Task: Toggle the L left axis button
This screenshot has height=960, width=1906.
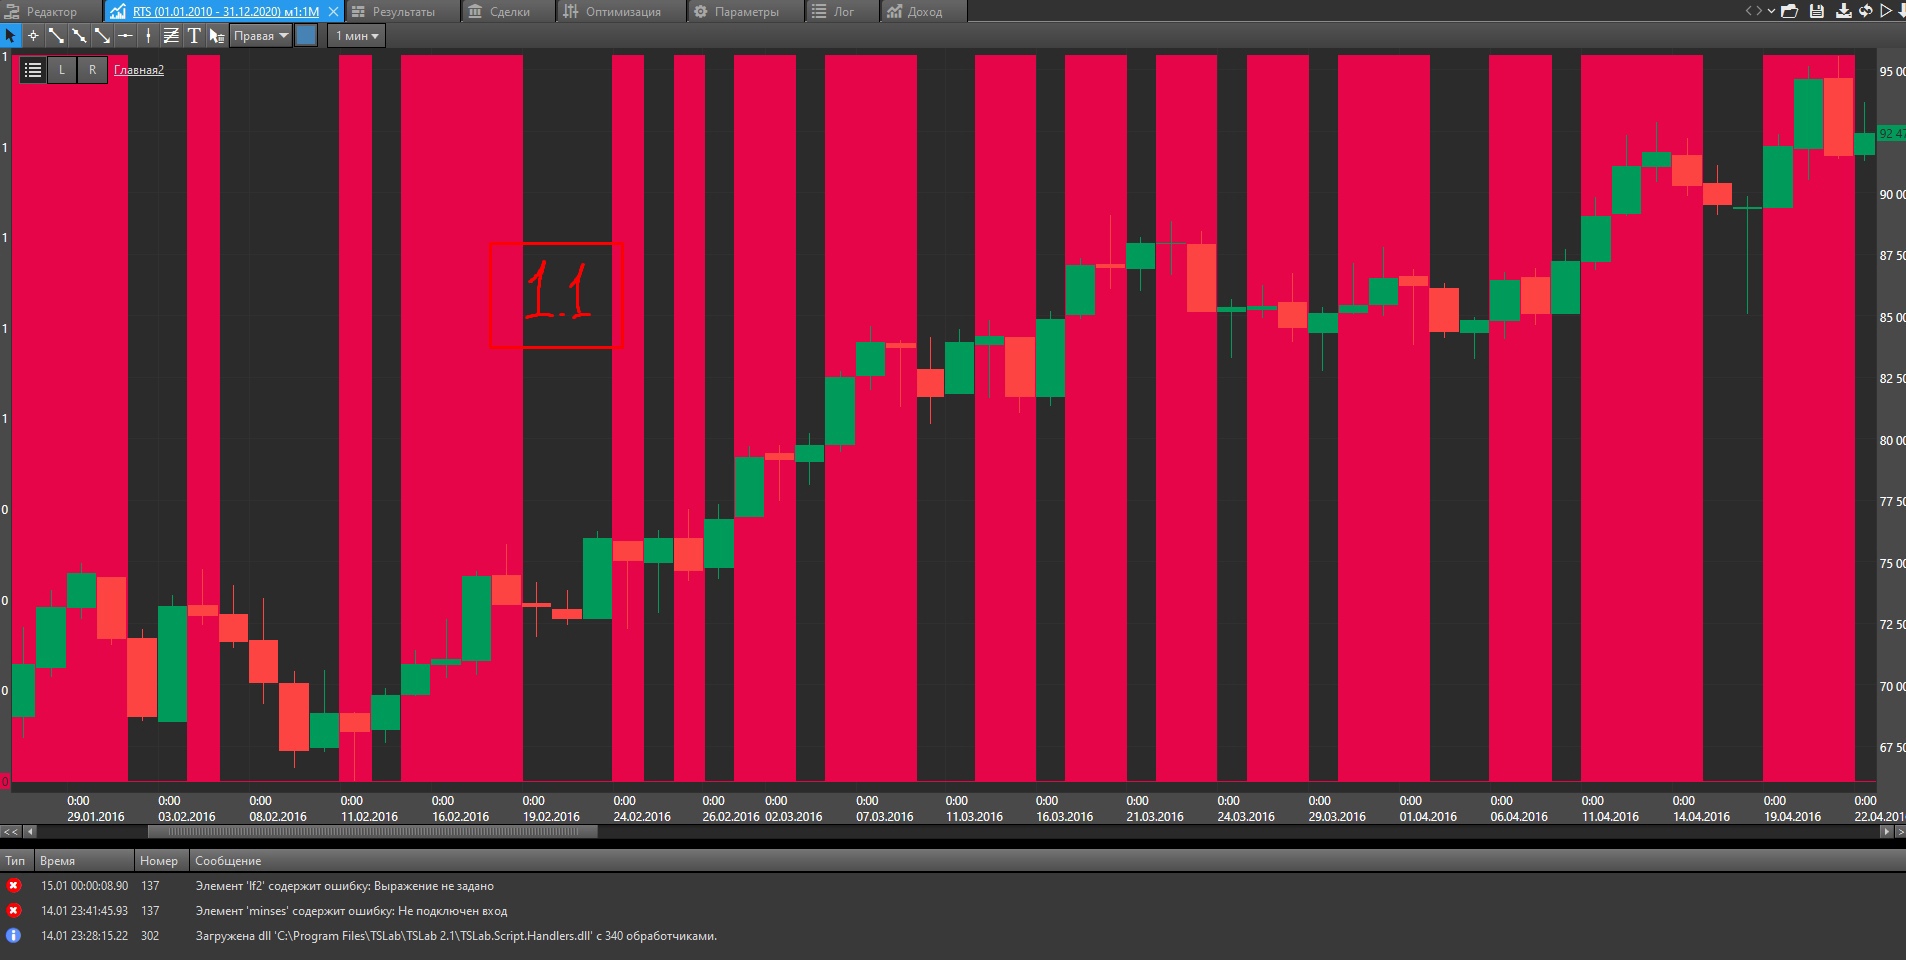Action: (62, 70)
